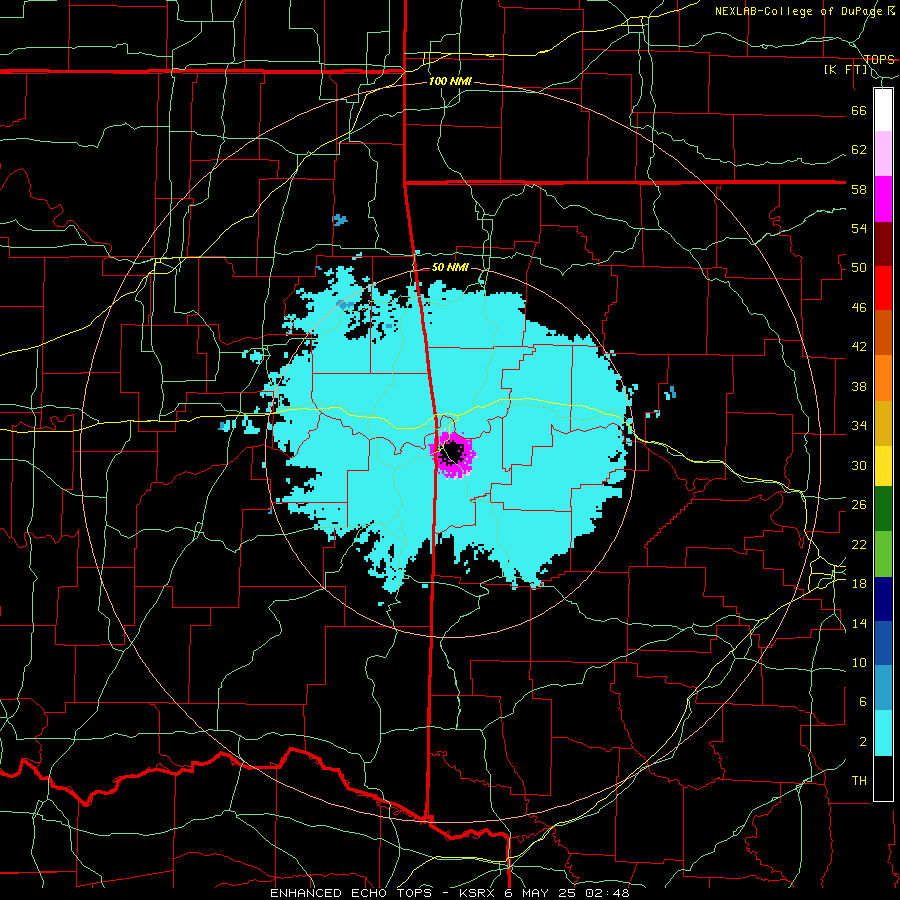Click the 'KSRX' station identifier

(x=479, y=893)
